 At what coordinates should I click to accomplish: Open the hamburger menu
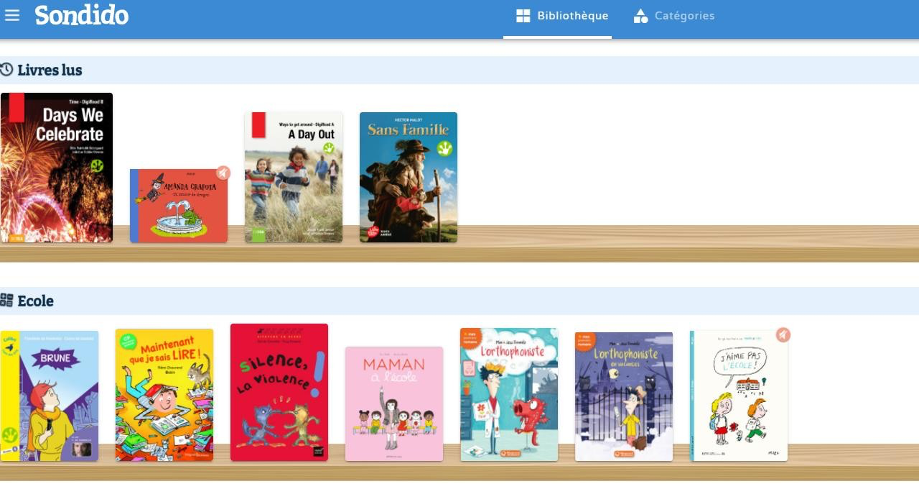click(x=12, y=15)
